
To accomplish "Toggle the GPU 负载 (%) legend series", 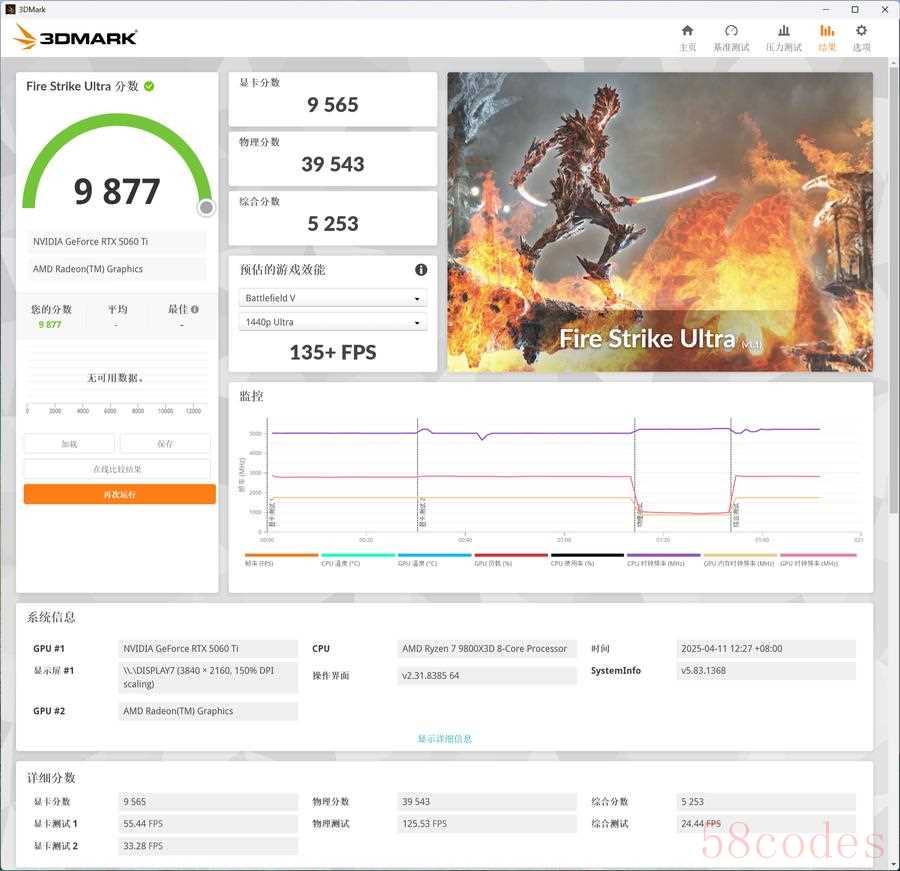I will (x=511, y=560).
